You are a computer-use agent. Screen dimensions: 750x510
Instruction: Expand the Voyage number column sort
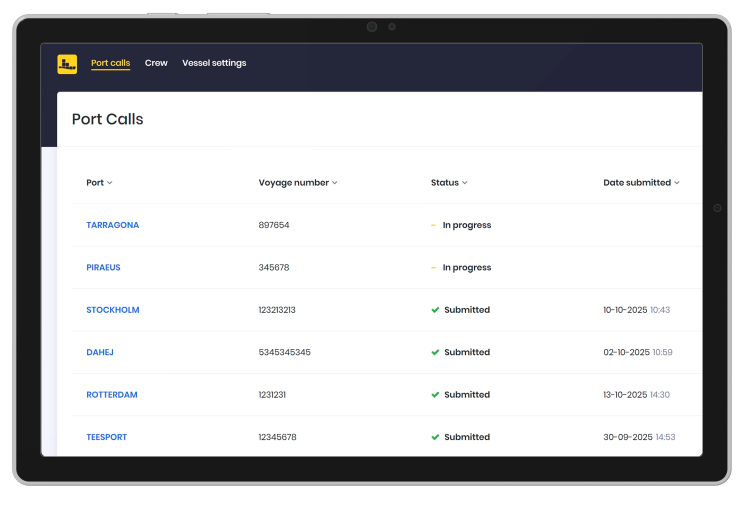pos(335,183)
